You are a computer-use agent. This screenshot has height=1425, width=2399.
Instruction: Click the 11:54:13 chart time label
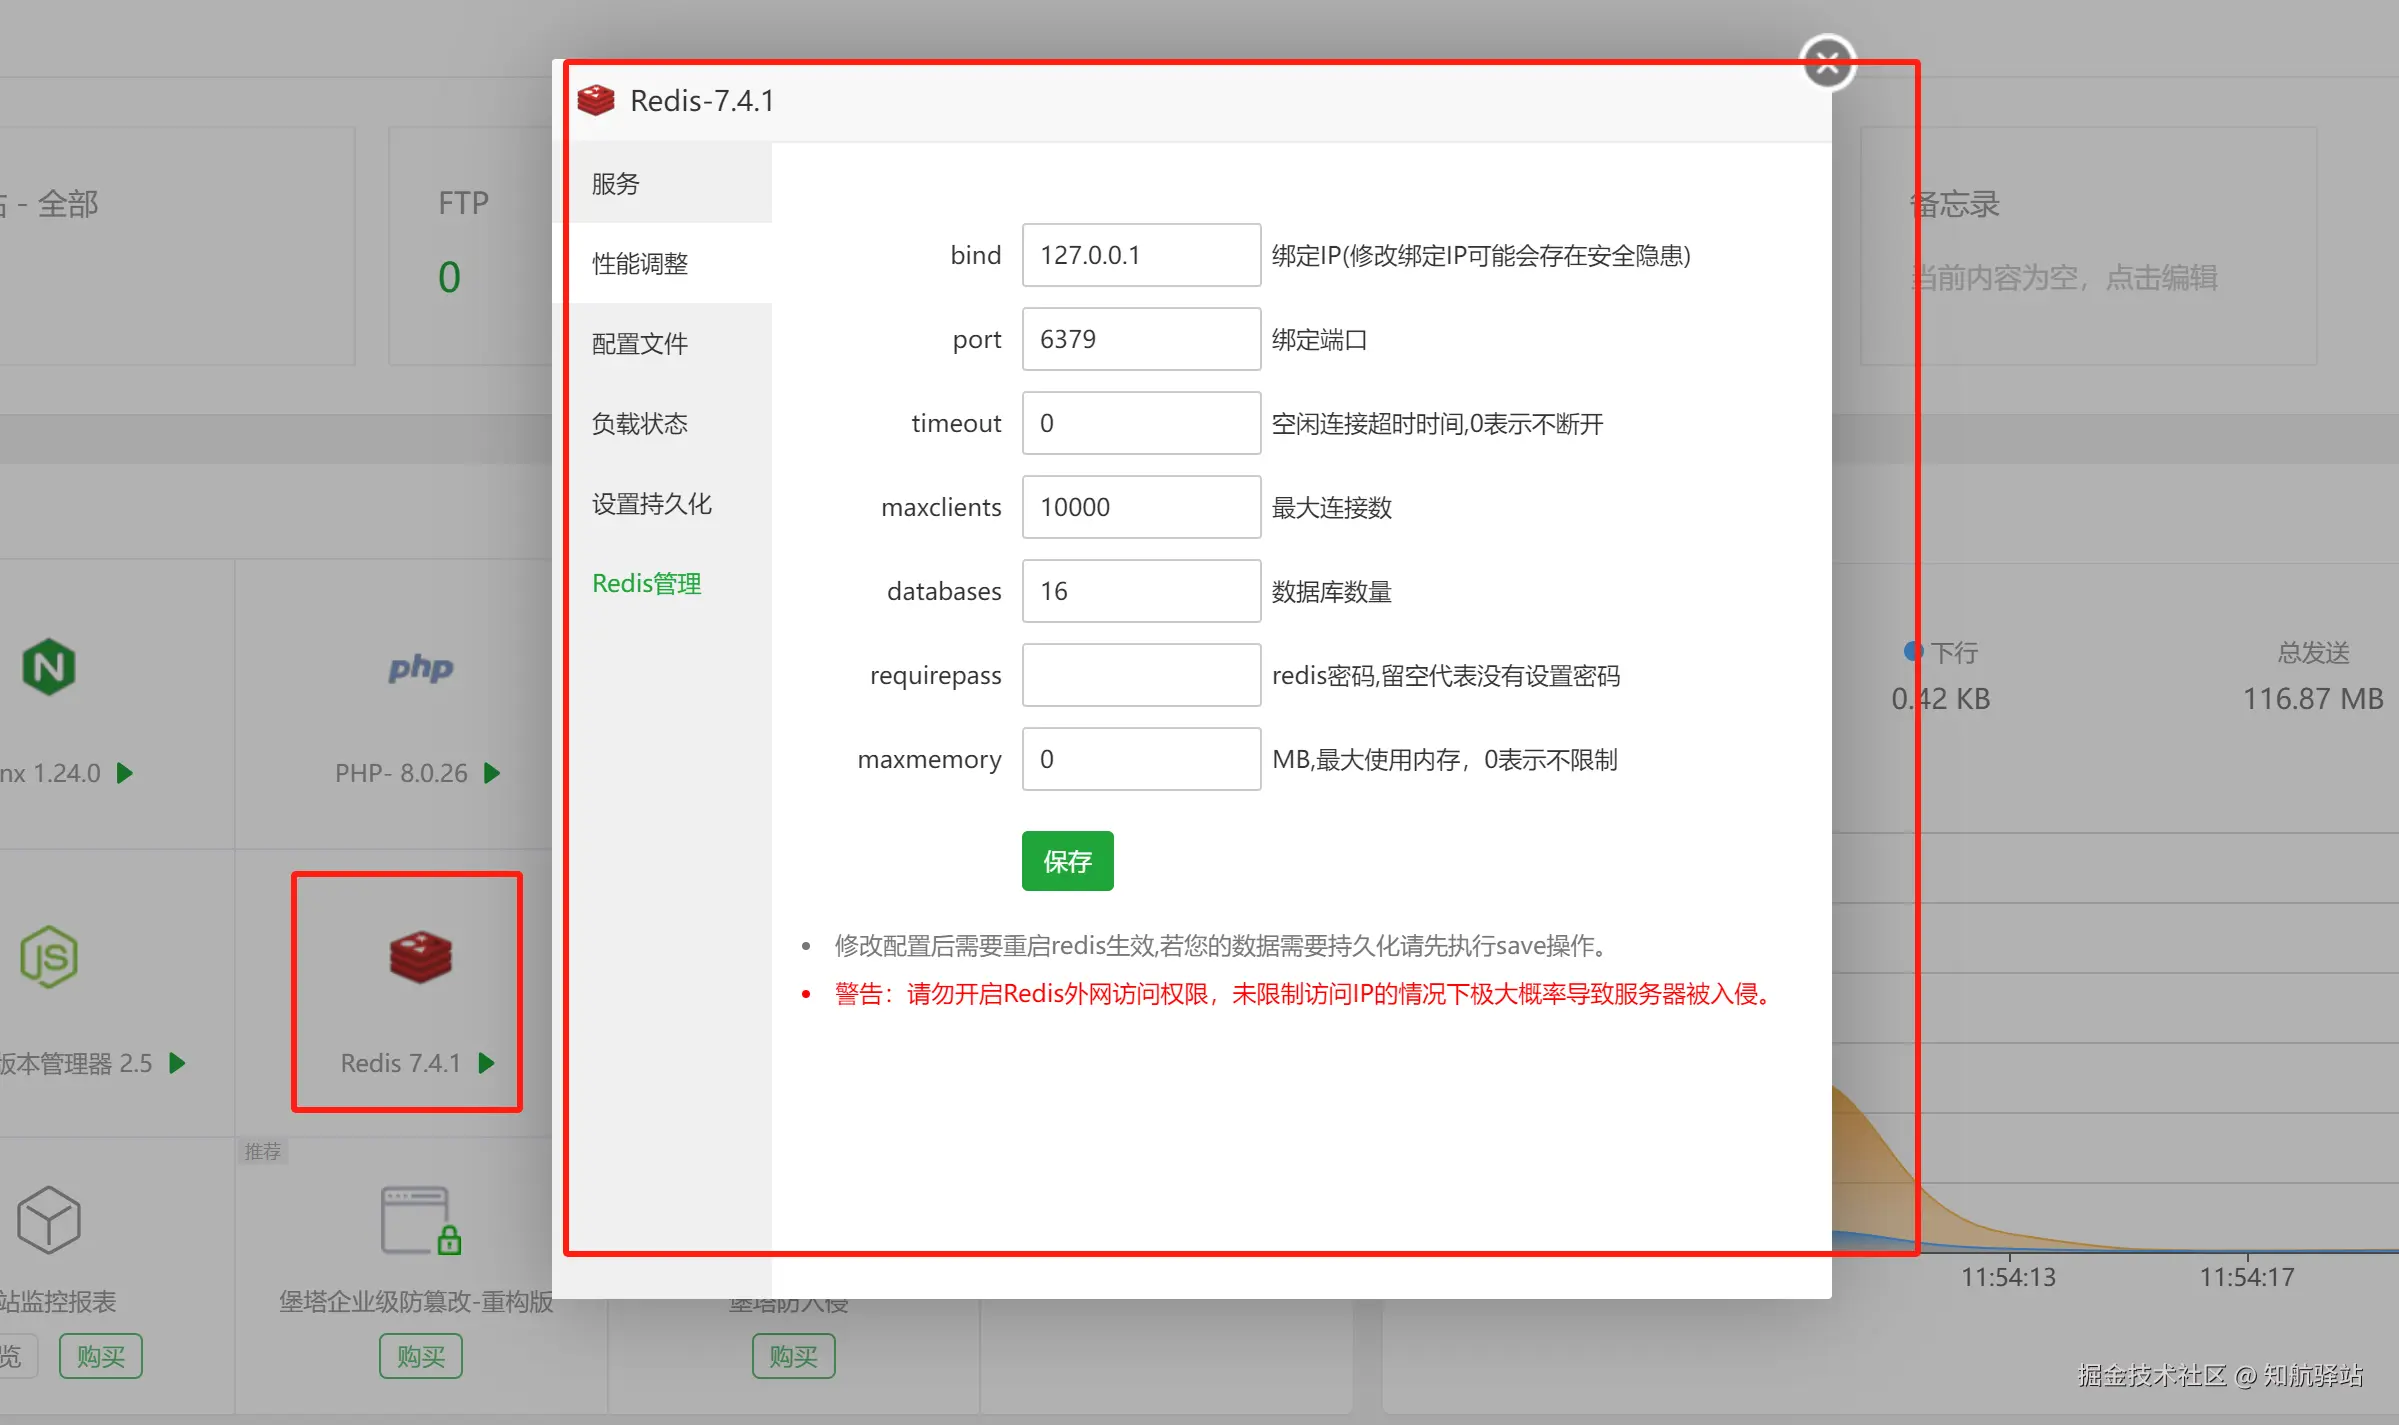(2009, 1277)
